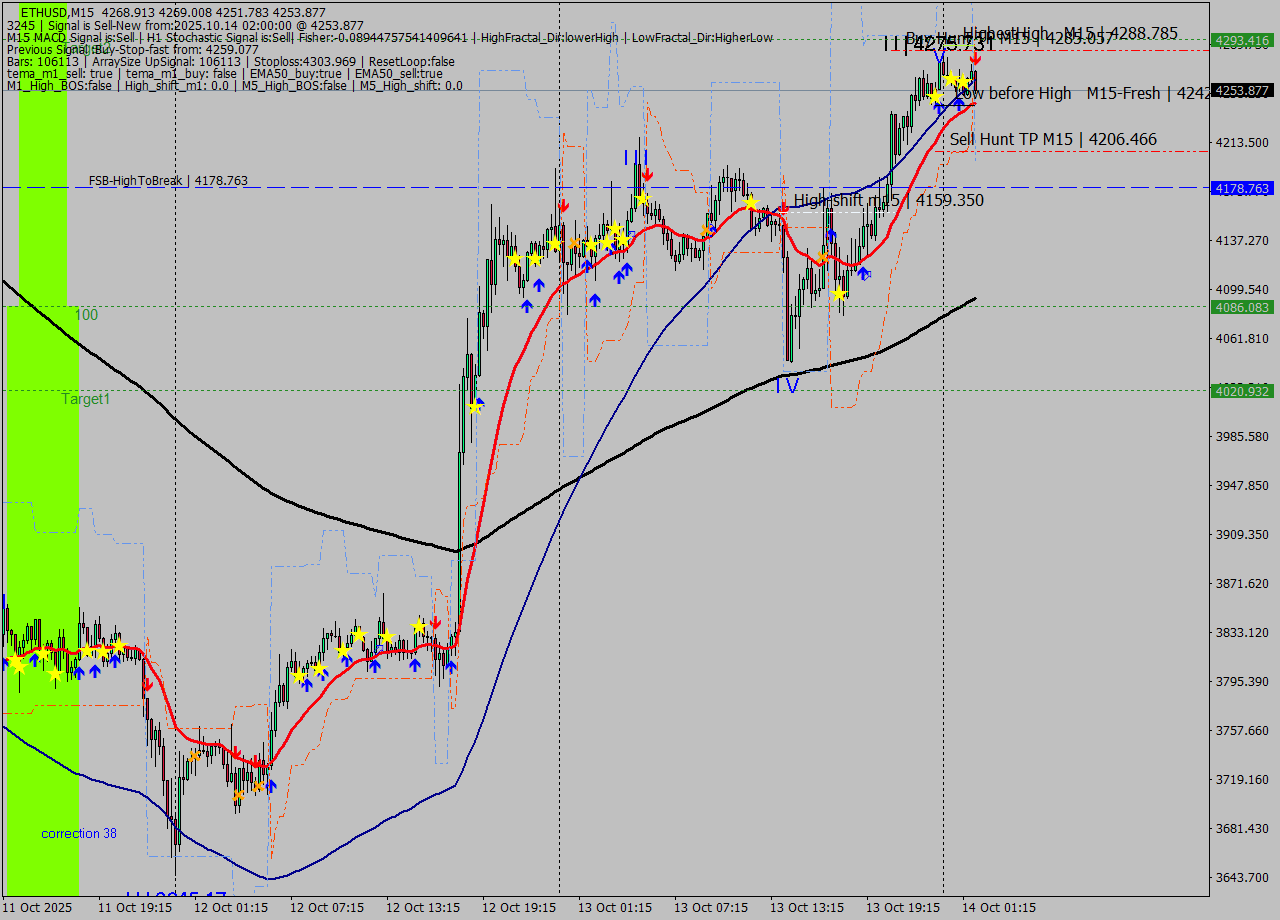The width and height of the screenshot is (1280, 920).
Task: Click the blue wave IV label
Action: point(787,386)
